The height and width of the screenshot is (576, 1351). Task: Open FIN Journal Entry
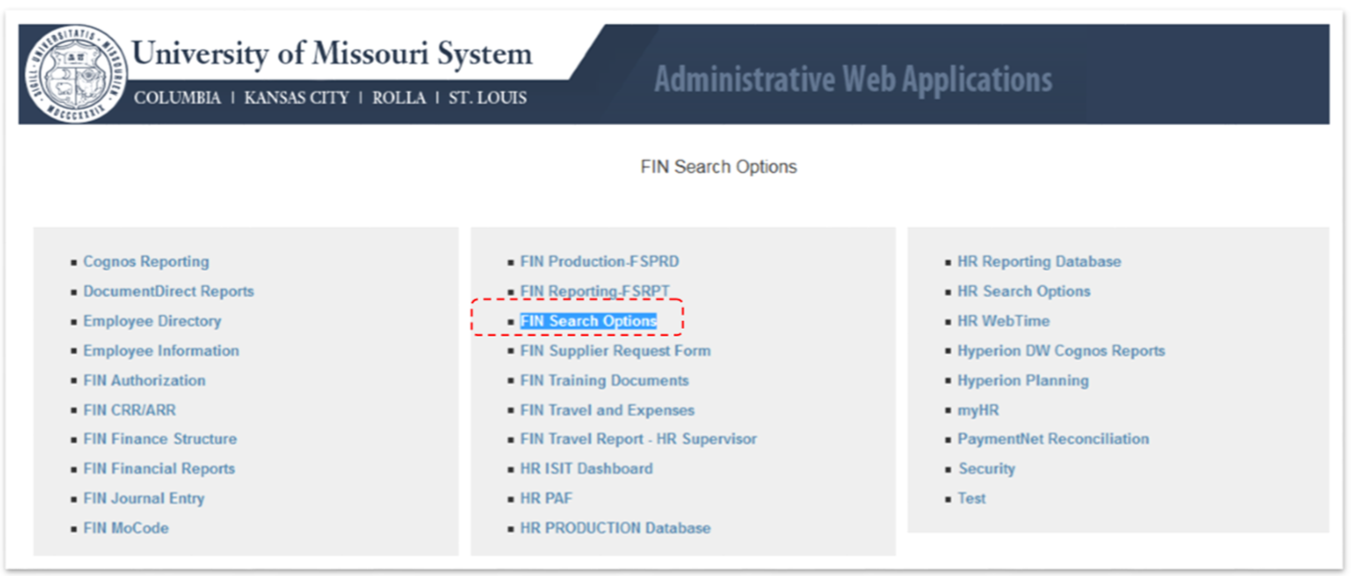(x=143, y=497)
